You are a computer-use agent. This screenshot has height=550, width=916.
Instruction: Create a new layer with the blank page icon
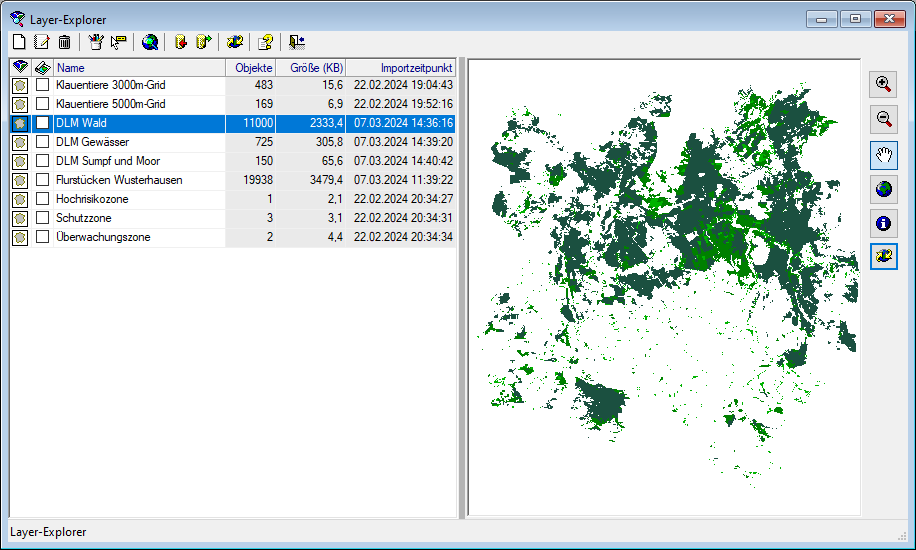tap(19, 42)
